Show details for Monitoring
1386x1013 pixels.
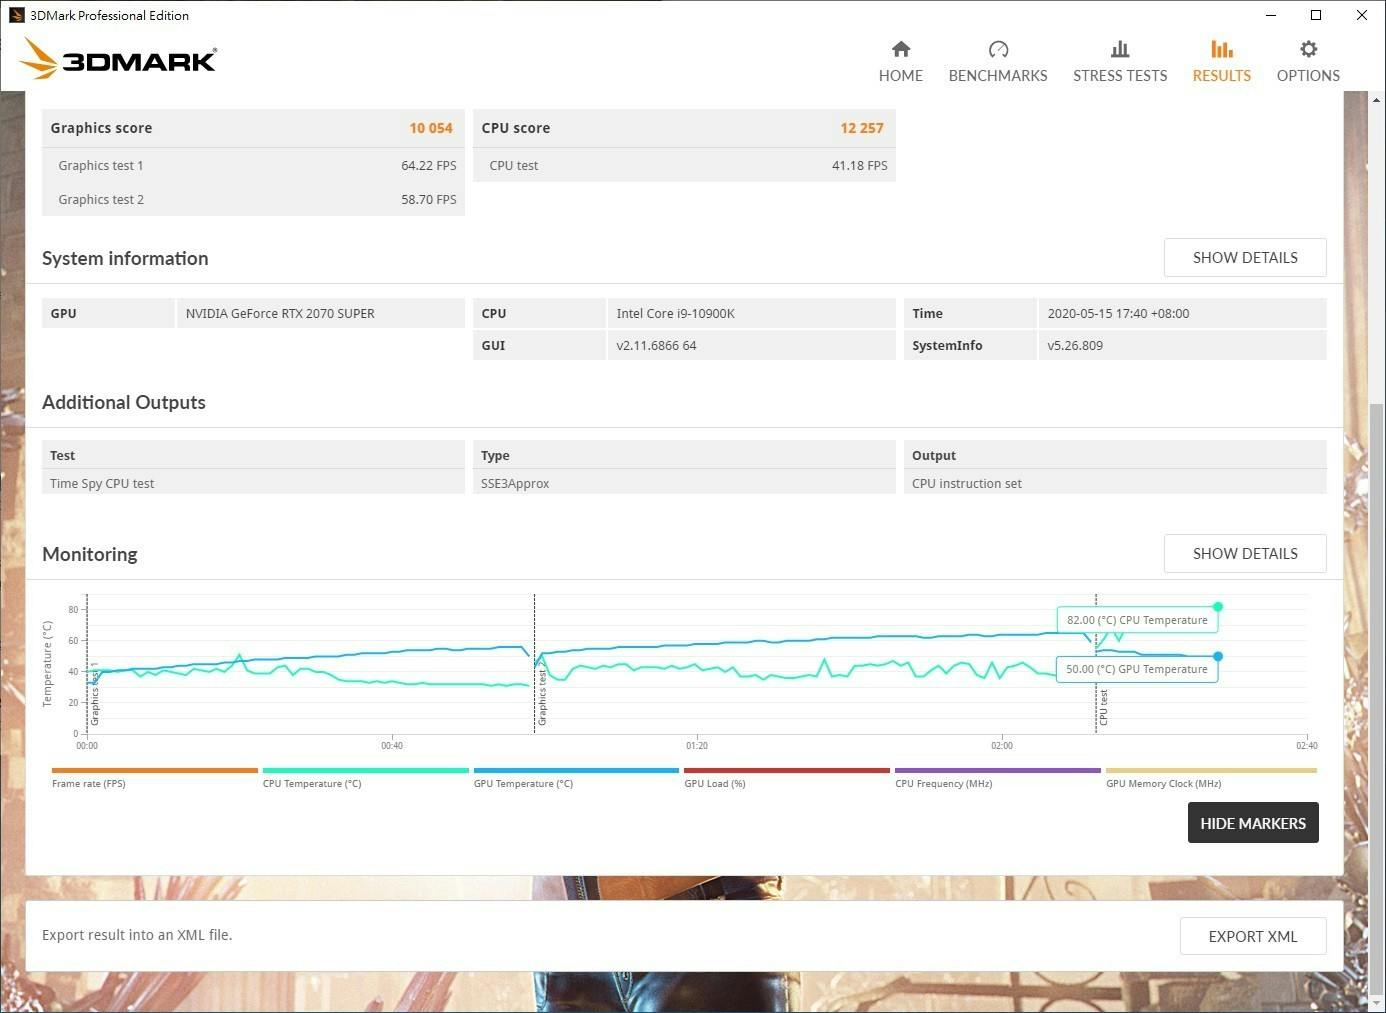[1245, 553]
